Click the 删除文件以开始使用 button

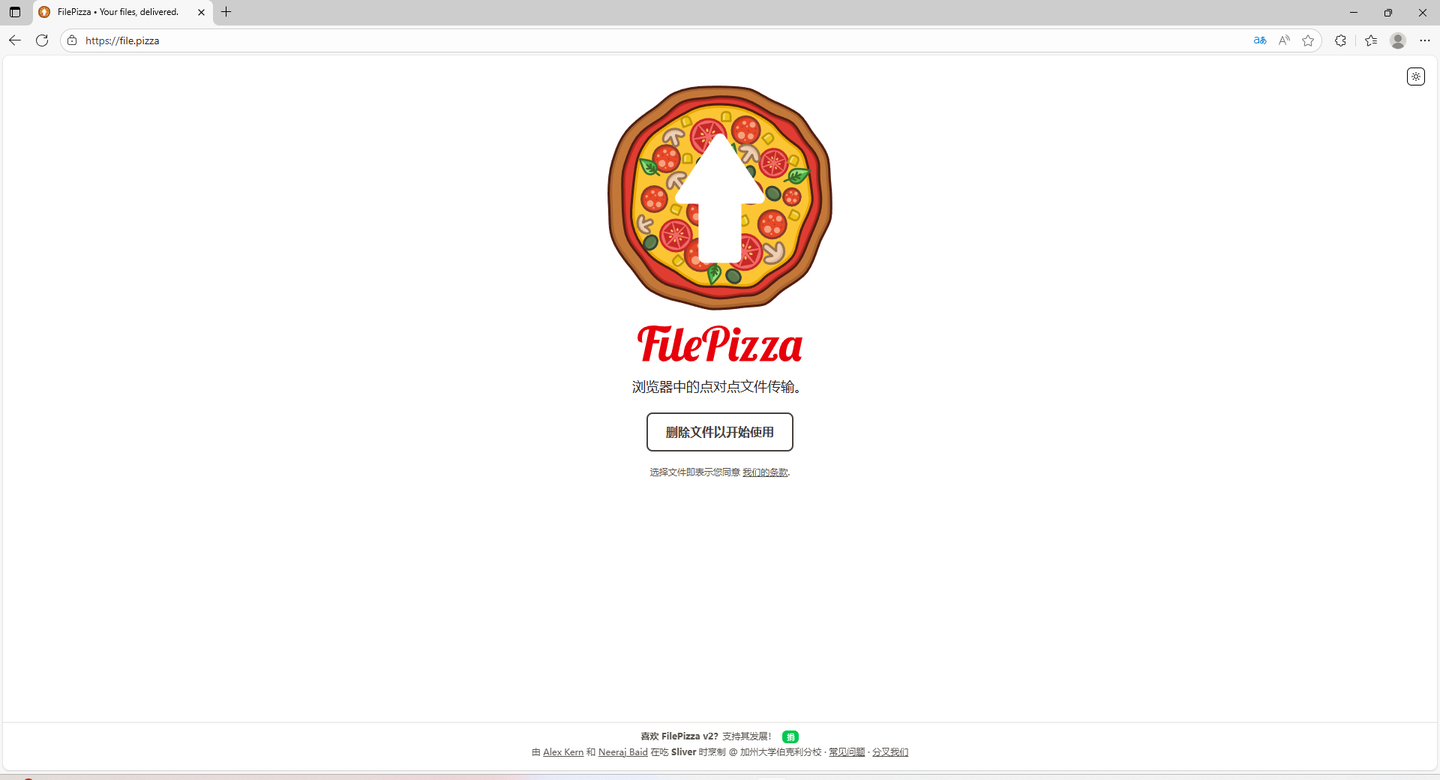coord(720,432)
